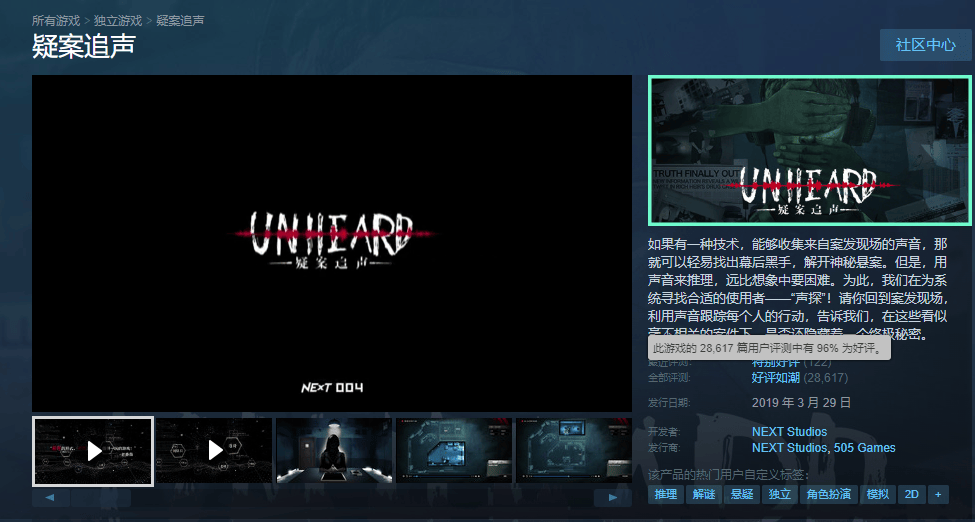
Task: Go to 所有游戏 breadcrumb
Action: coord(56,20)
